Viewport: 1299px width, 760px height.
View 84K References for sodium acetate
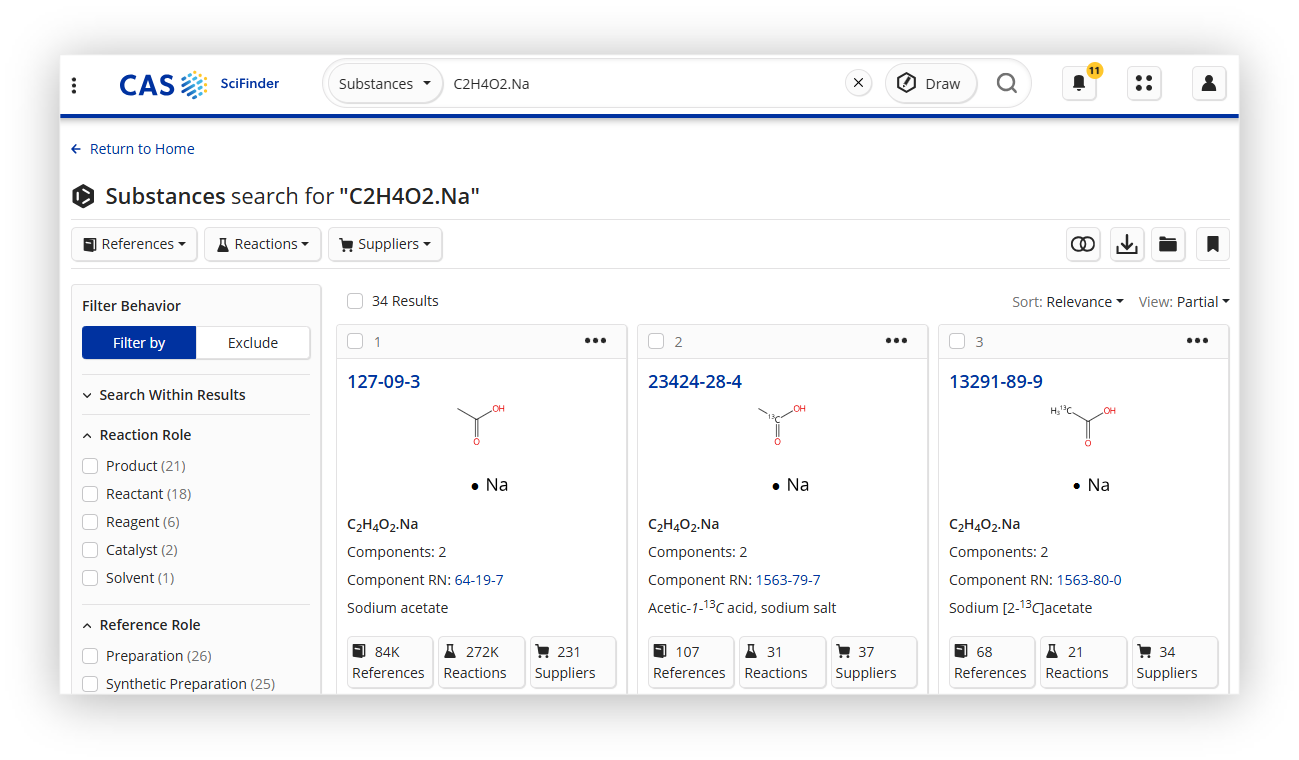coord(389,662)
